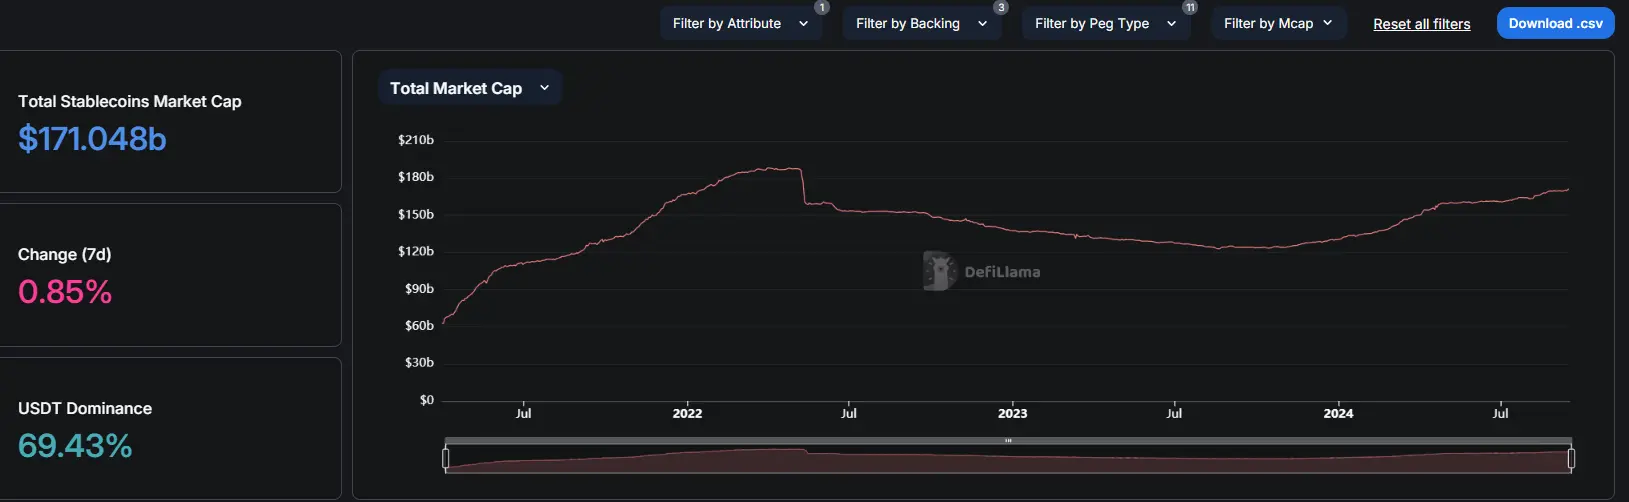The width and height of the screenshot is (1629, 502).
Task: Click the count badge on Filter by Attribute
Action: tap(822, 7)
